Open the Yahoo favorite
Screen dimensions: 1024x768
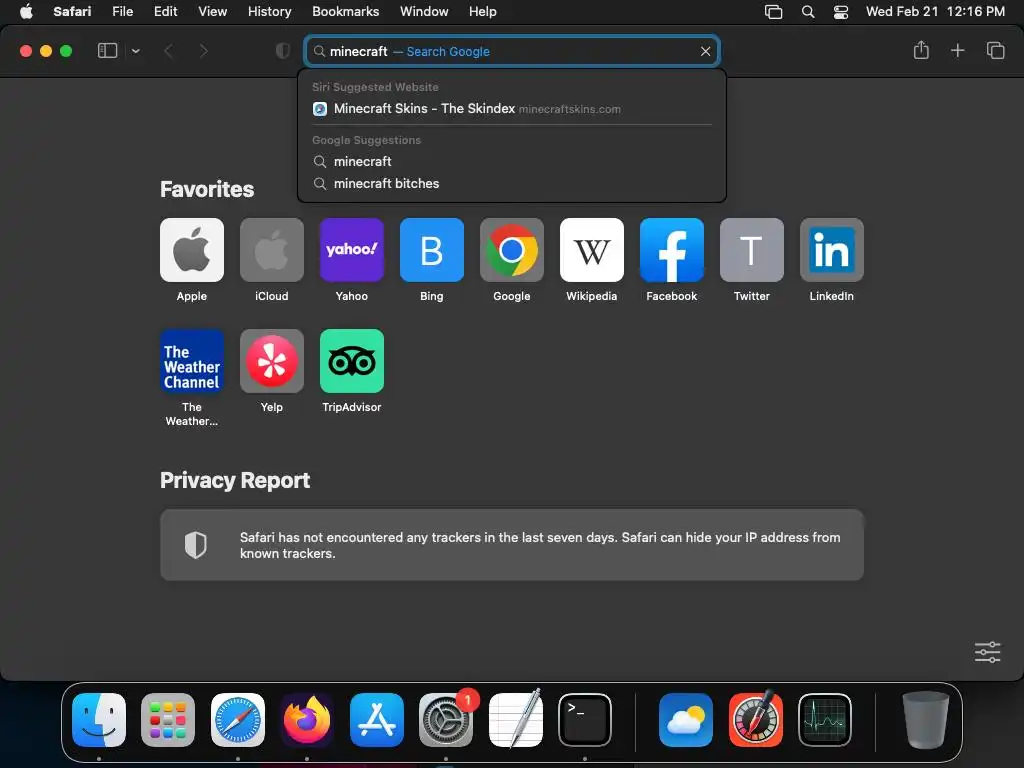point(352,250)
